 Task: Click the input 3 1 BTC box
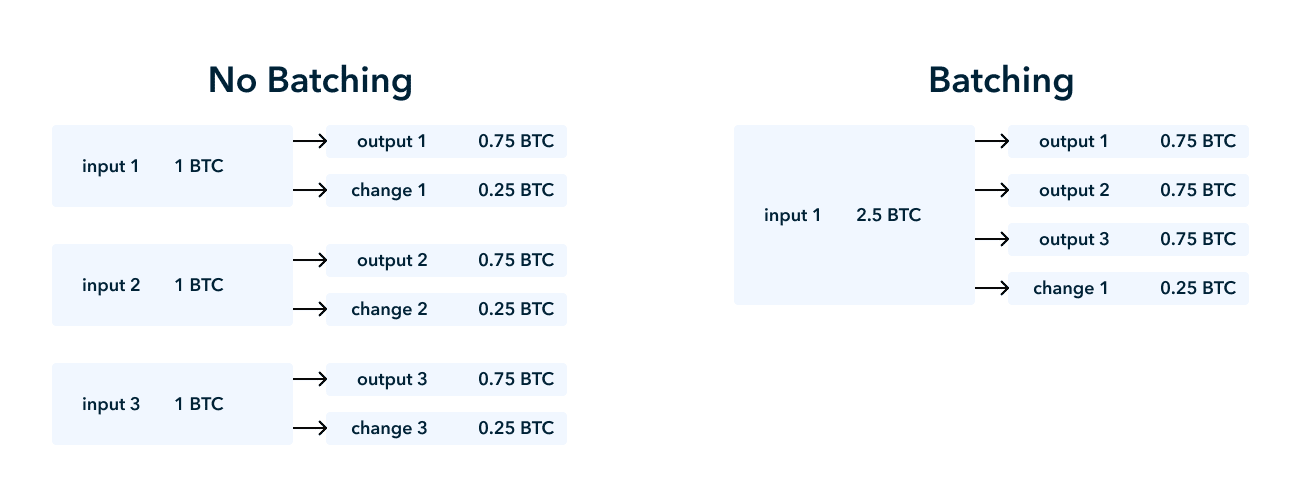point(172,404)
